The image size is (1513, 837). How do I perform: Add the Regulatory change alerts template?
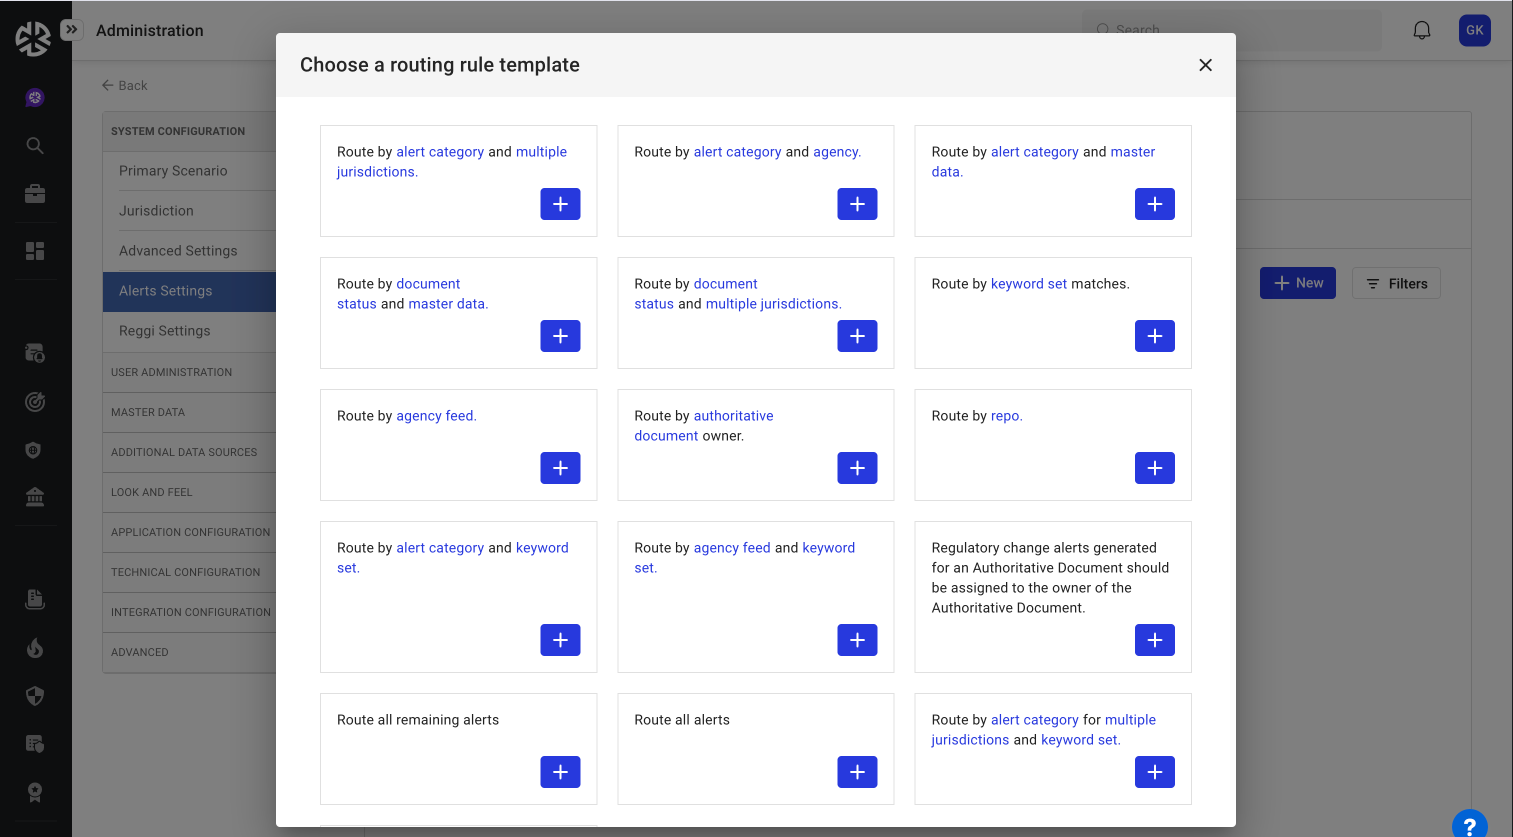tap(1155, 640)
